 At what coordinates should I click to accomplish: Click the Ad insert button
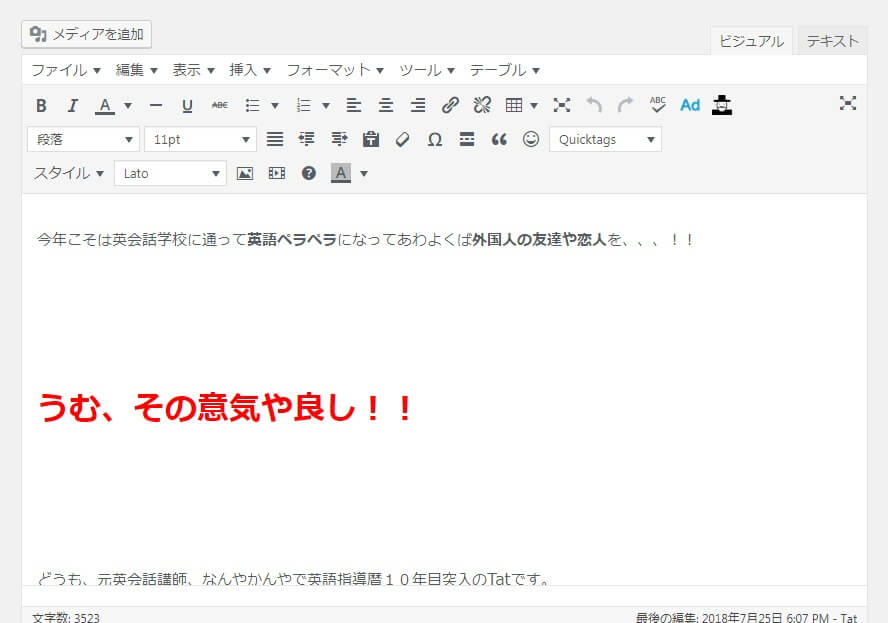[x=690, y=105]
